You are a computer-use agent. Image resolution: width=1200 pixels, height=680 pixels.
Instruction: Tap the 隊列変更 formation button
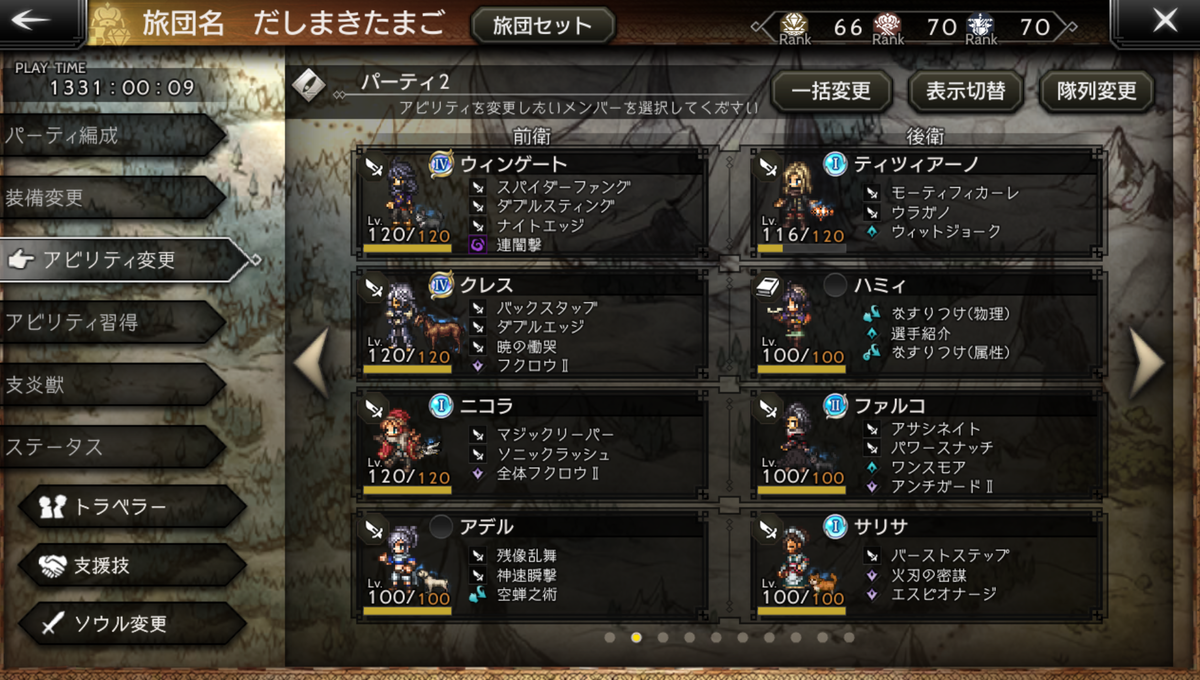1096,92
